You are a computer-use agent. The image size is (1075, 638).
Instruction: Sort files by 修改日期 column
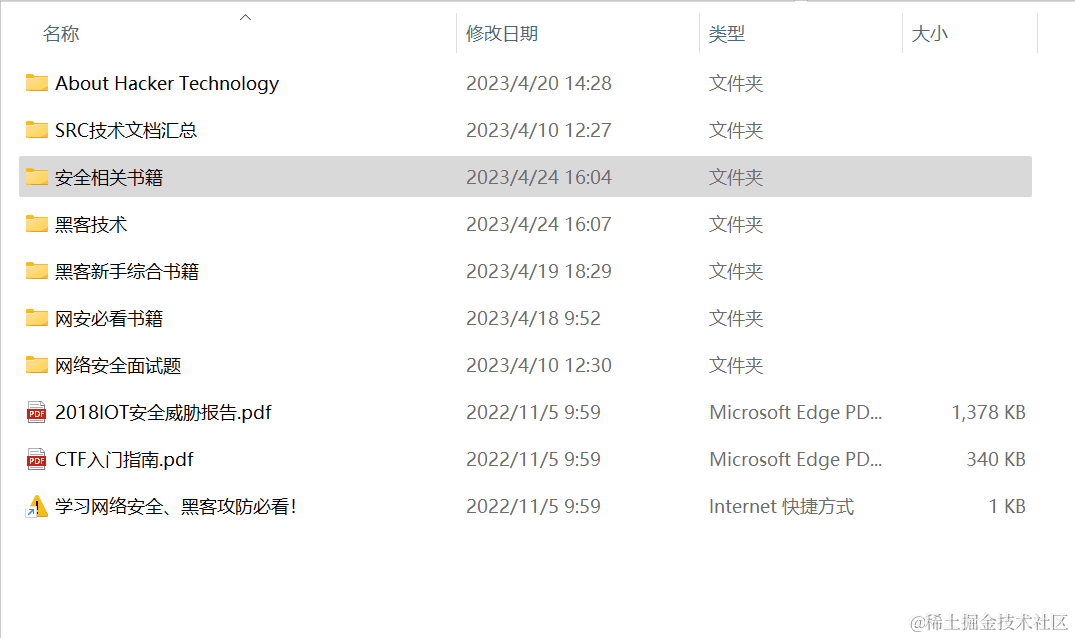502,34
